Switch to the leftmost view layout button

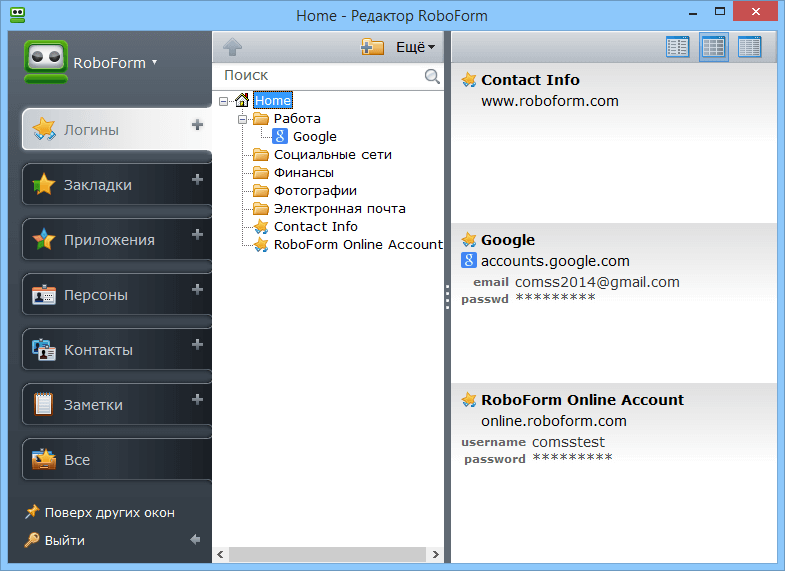pyautogui.click(x=677, y=47)
